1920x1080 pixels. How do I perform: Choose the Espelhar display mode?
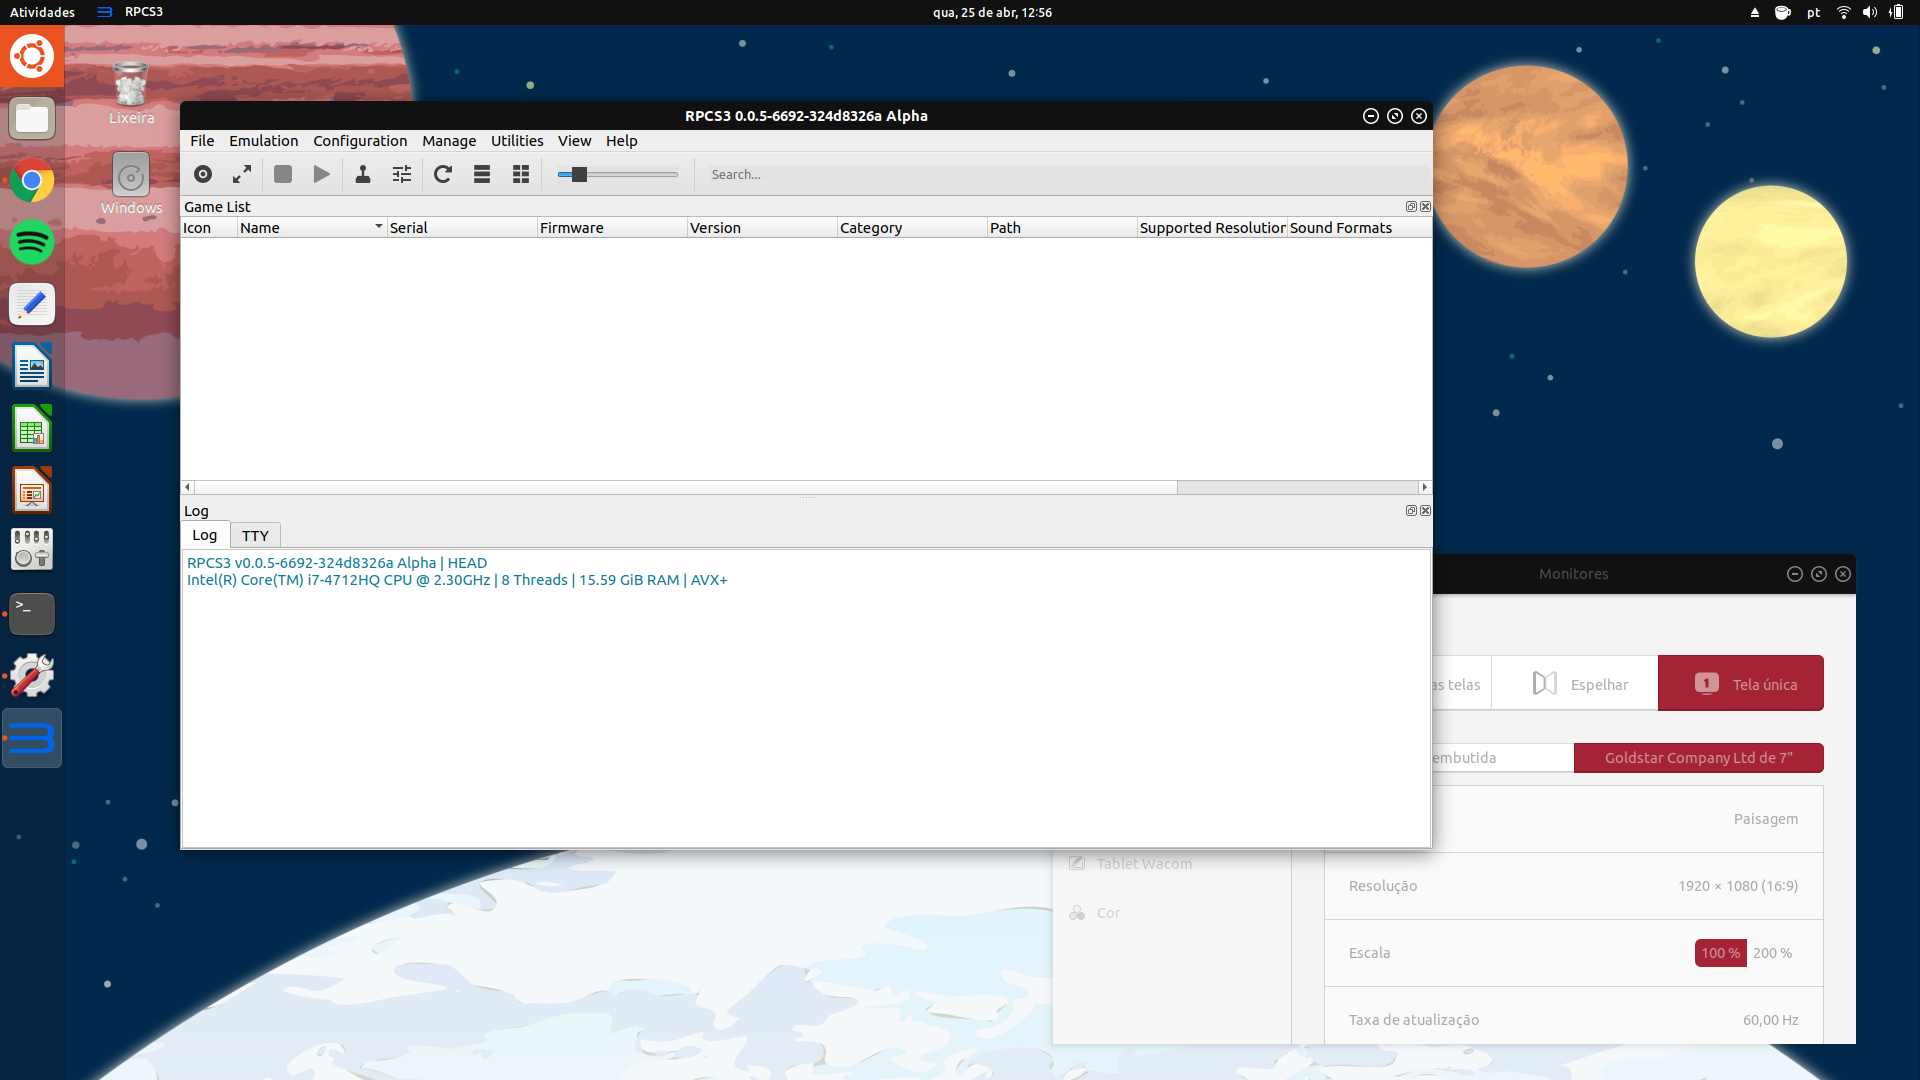1580,684
